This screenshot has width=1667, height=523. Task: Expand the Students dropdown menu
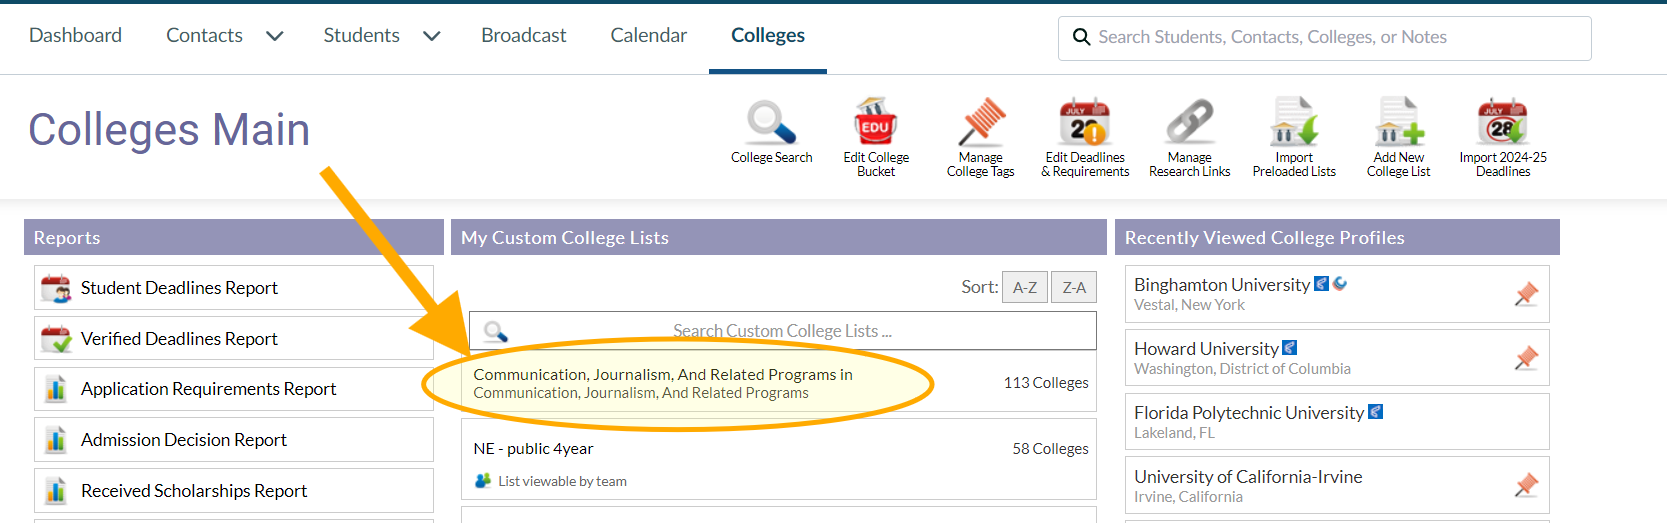coord(432,36)
